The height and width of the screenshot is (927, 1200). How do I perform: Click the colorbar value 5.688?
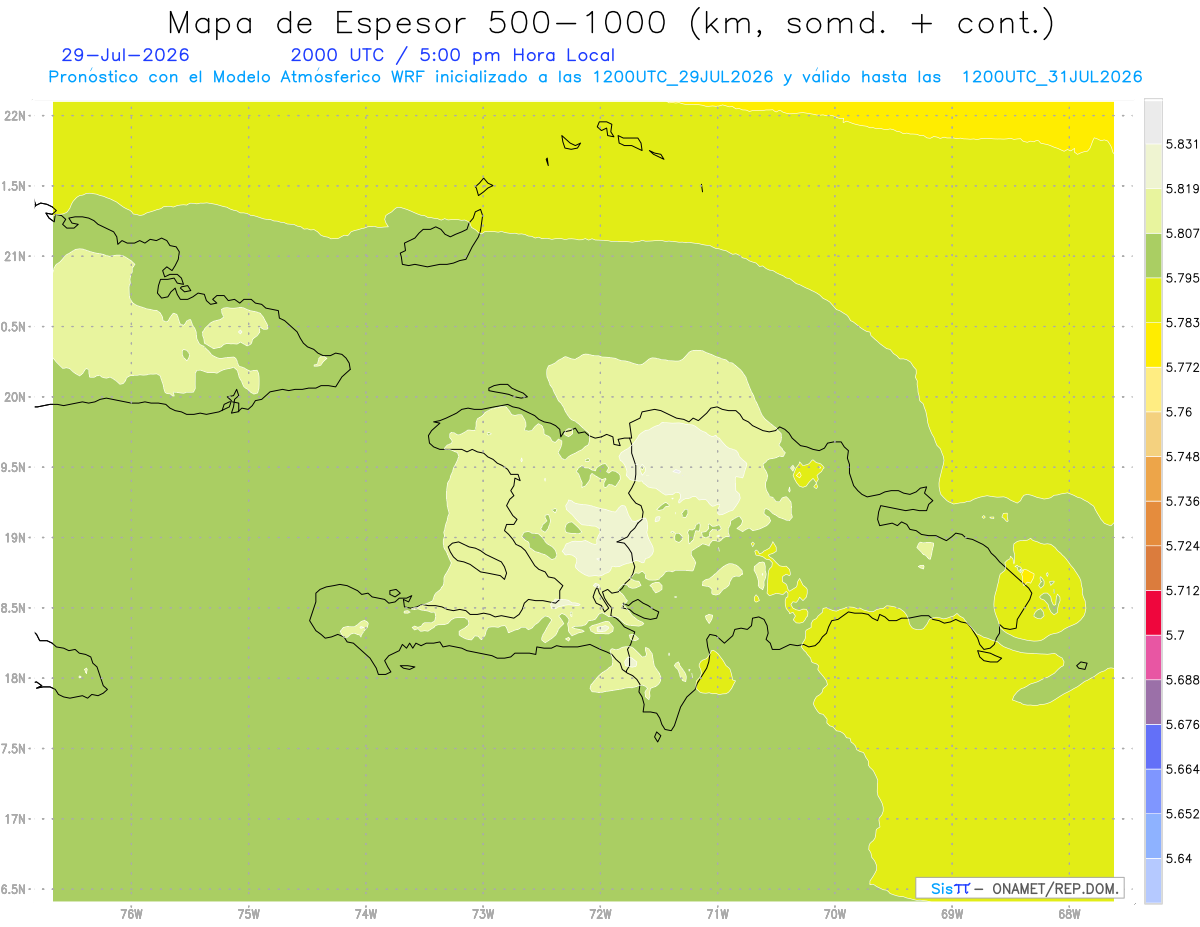tap(1182, 679)
